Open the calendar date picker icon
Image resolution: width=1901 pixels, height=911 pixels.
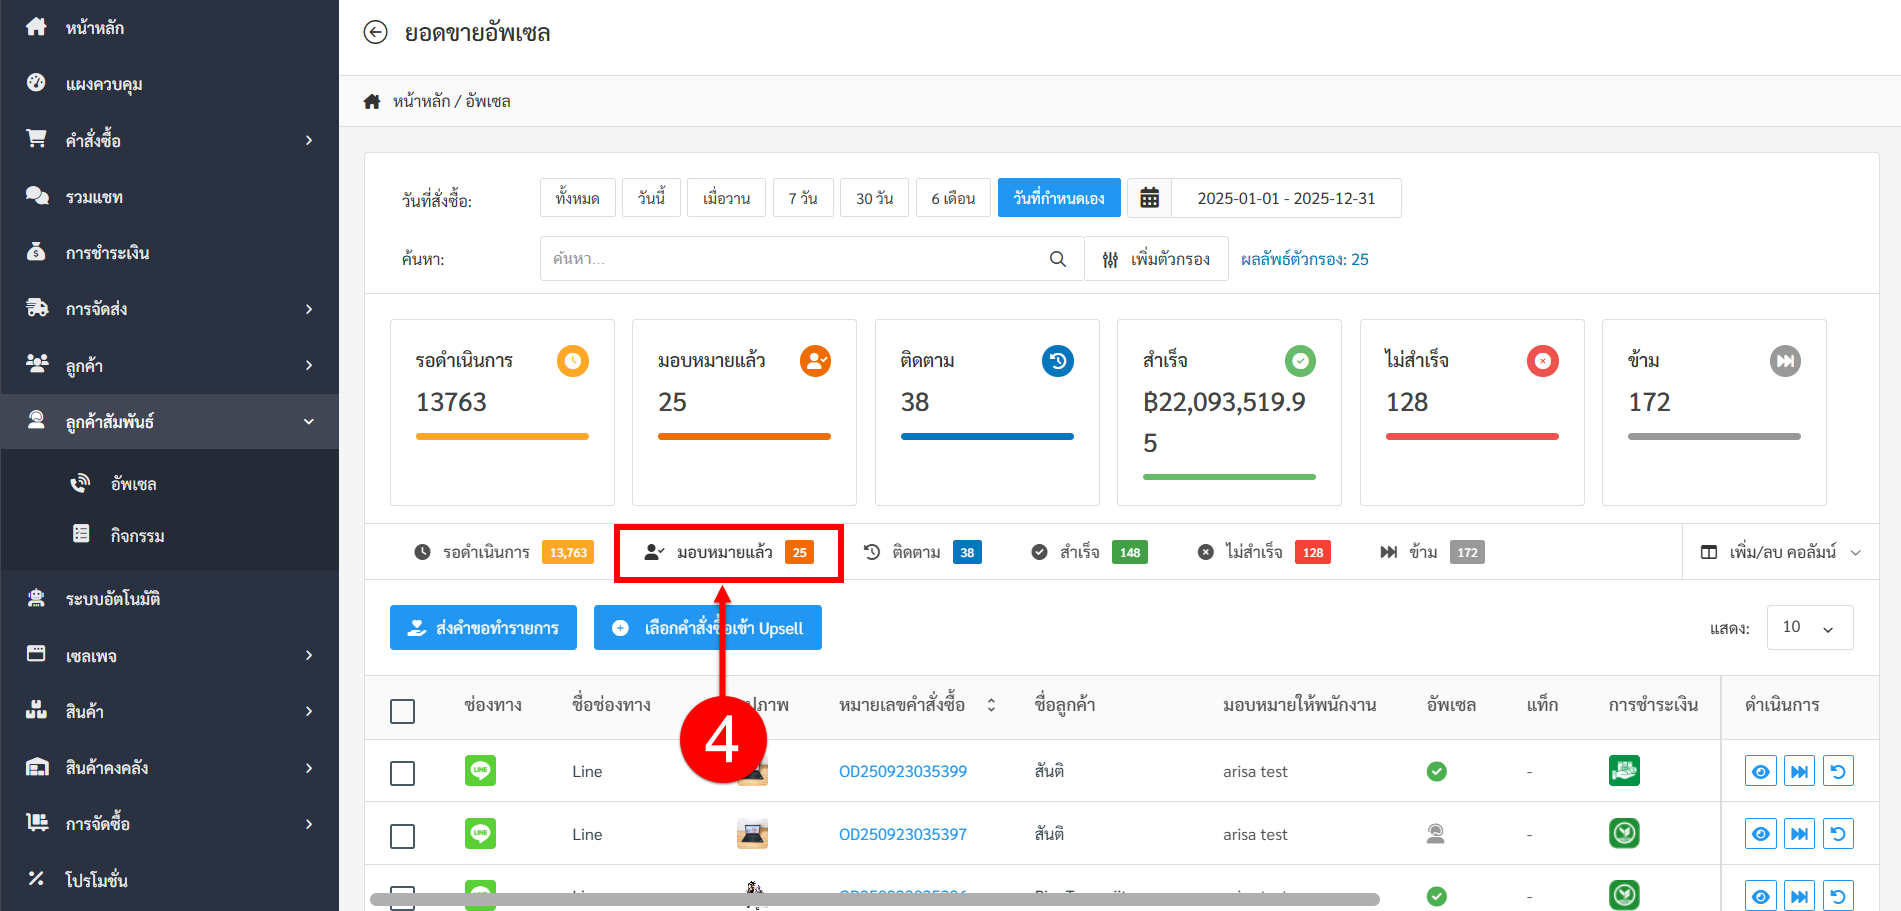click(1149, 198)
